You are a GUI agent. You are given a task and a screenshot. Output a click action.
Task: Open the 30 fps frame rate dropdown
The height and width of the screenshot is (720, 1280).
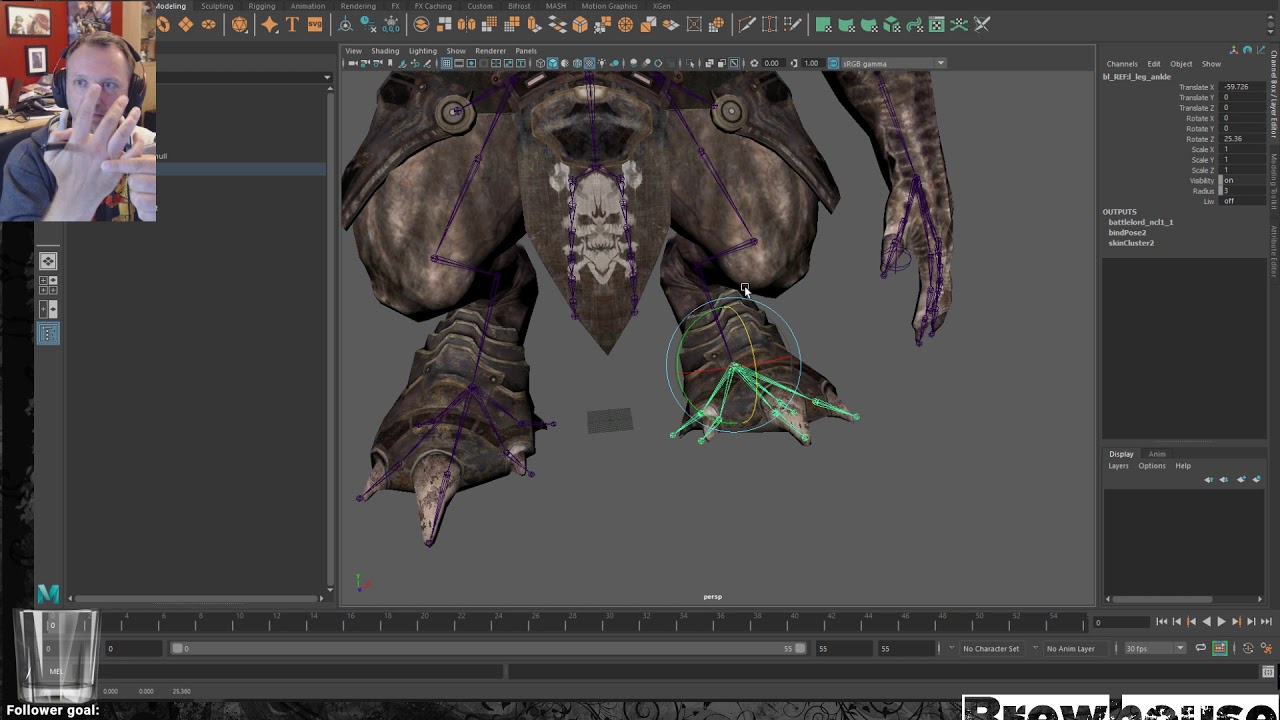pyautogui.click(x=1154, y=648)
